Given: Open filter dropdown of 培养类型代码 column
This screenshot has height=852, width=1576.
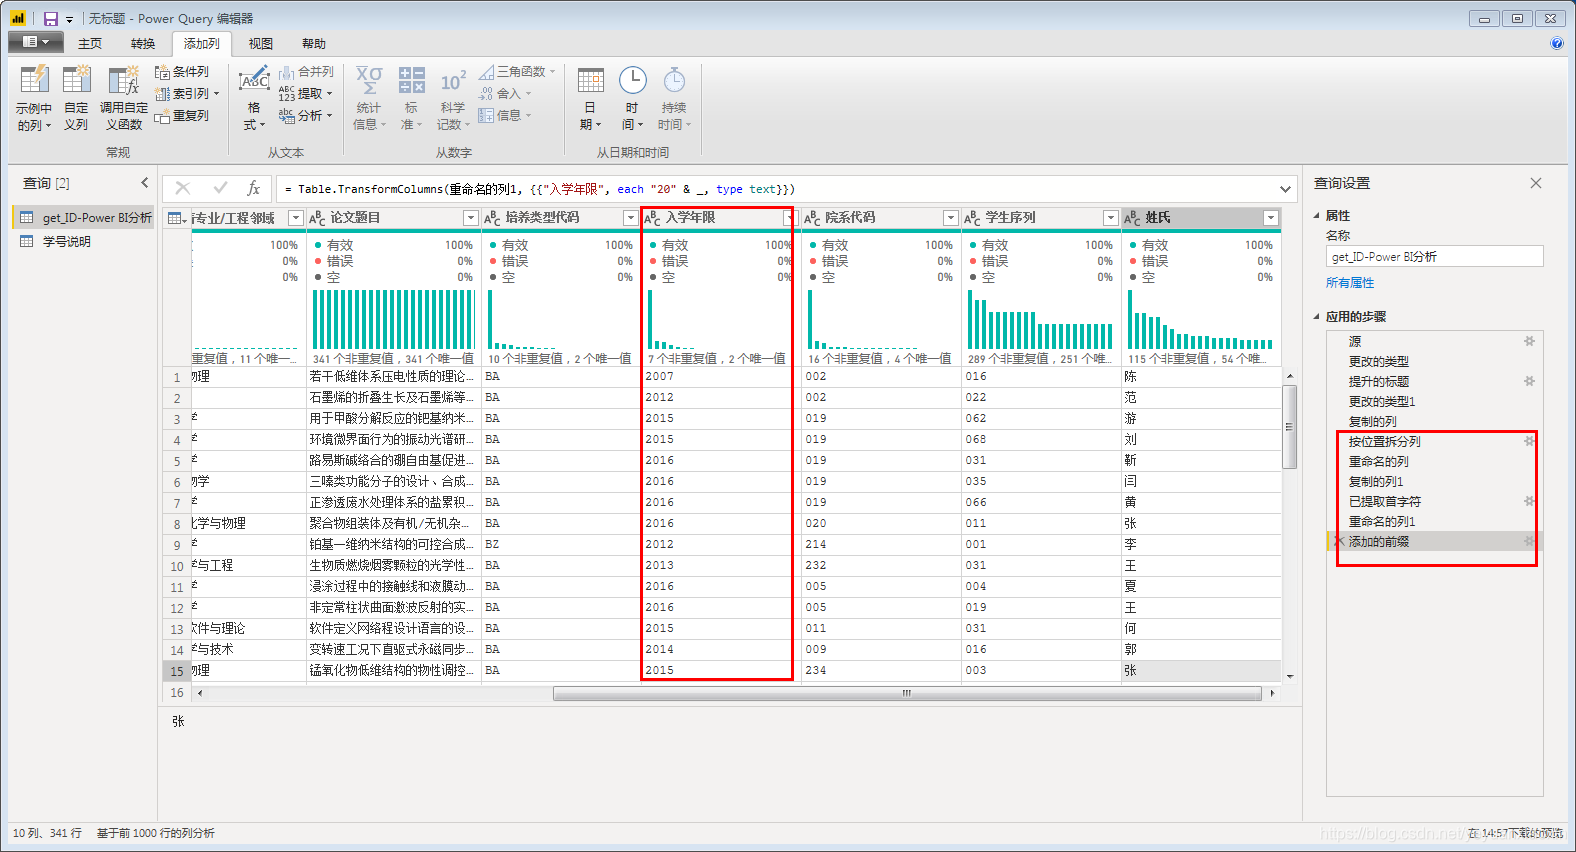Looking at the screenshot, I should 630,218.
